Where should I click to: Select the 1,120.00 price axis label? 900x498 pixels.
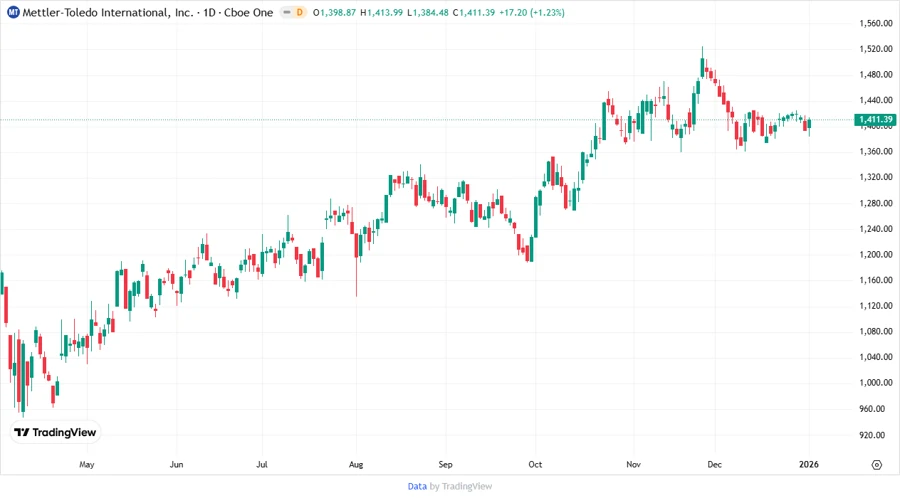click(876, 306)
